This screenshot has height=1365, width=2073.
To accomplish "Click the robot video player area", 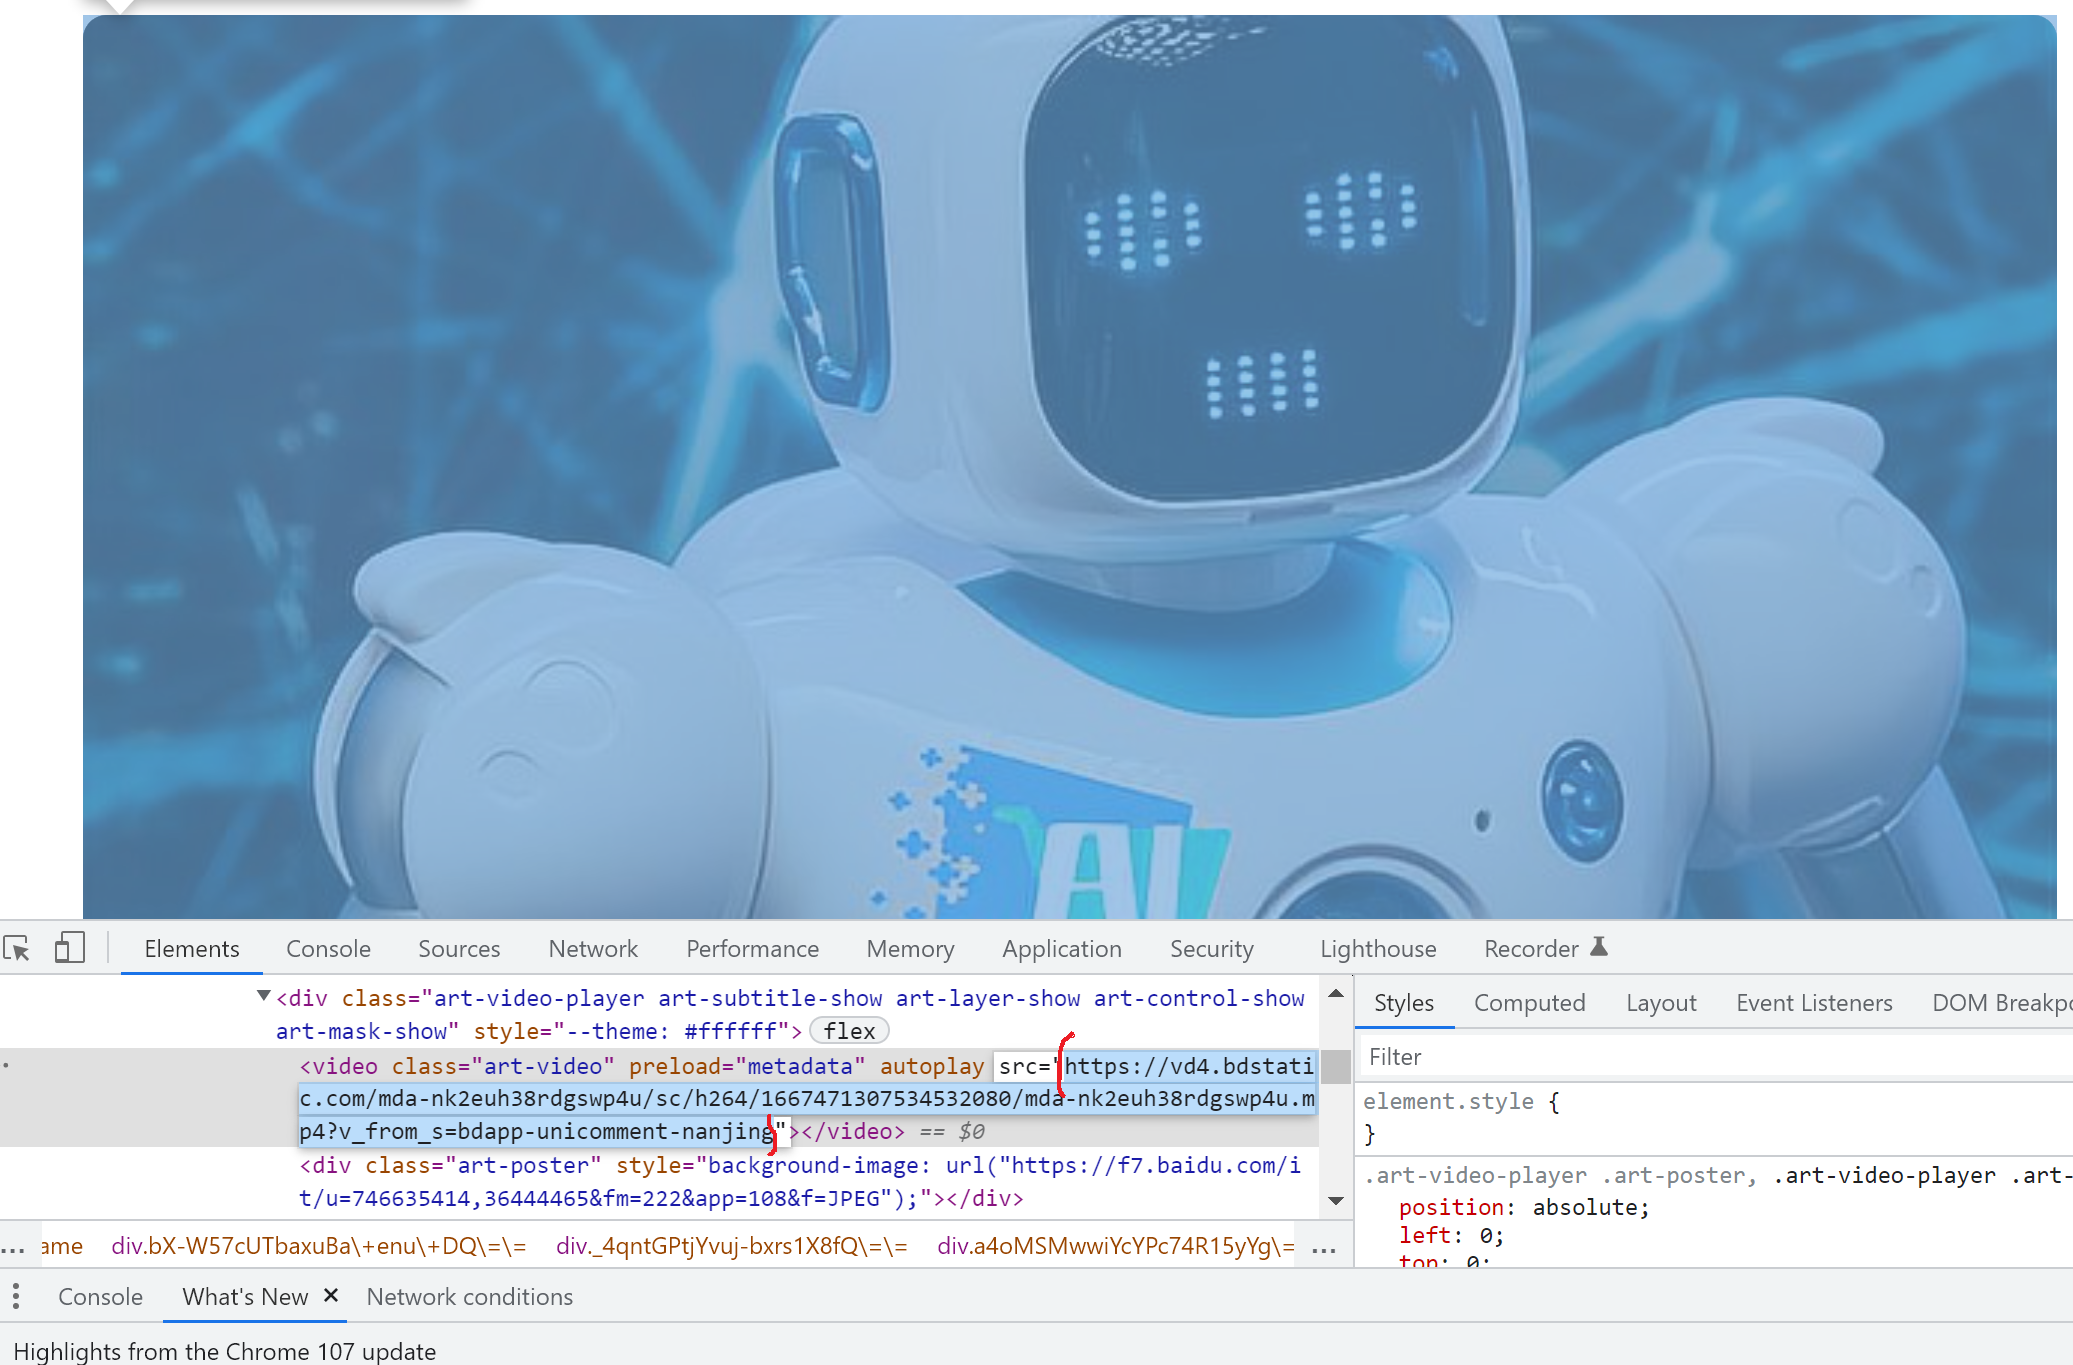I will coord(1069,466).
